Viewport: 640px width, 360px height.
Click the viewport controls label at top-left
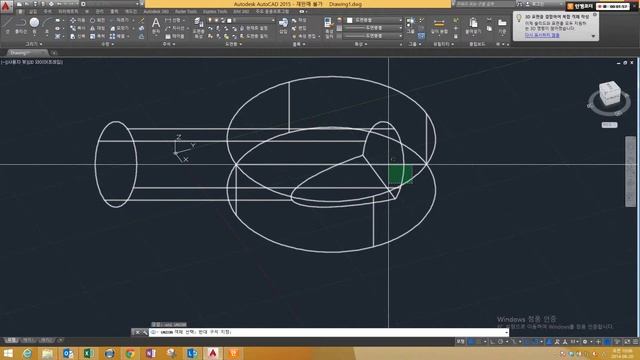point(32,62)
